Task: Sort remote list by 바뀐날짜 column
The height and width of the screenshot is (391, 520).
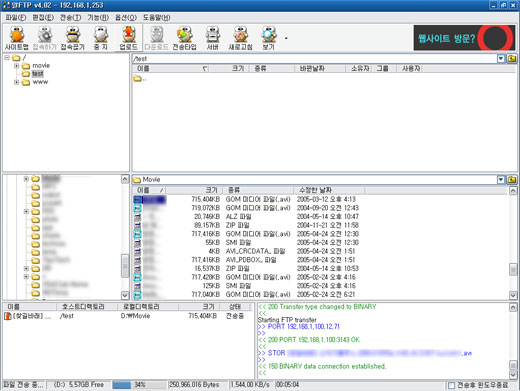Action: pos(320,69)
